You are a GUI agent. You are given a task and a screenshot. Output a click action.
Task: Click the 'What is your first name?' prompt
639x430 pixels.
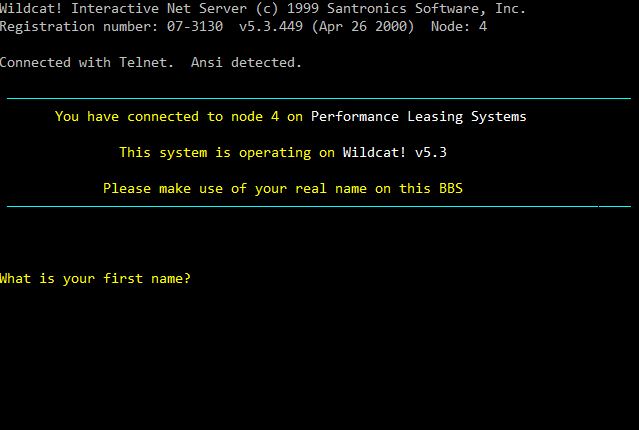point(95,279)
